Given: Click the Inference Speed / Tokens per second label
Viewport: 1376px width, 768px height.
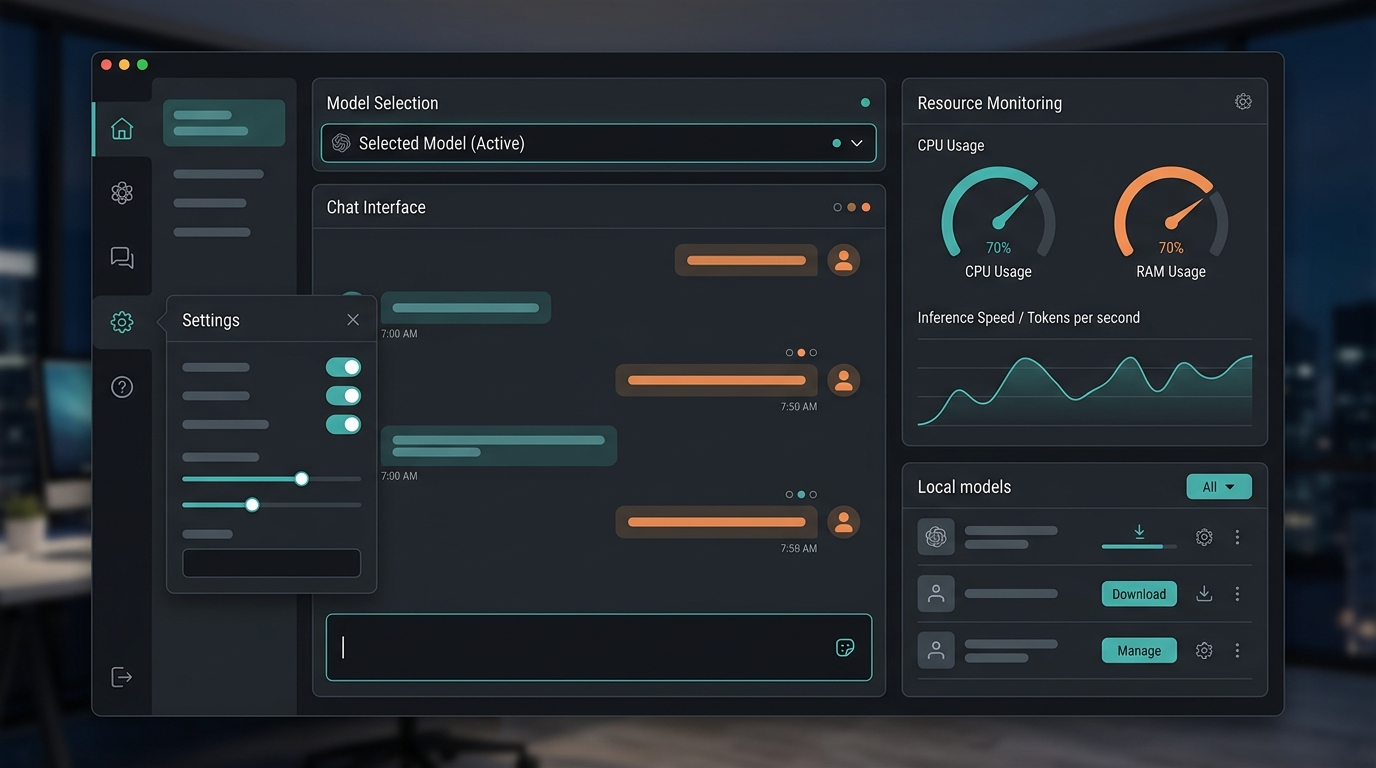Looking at the screenshot, I should 1029,318.
